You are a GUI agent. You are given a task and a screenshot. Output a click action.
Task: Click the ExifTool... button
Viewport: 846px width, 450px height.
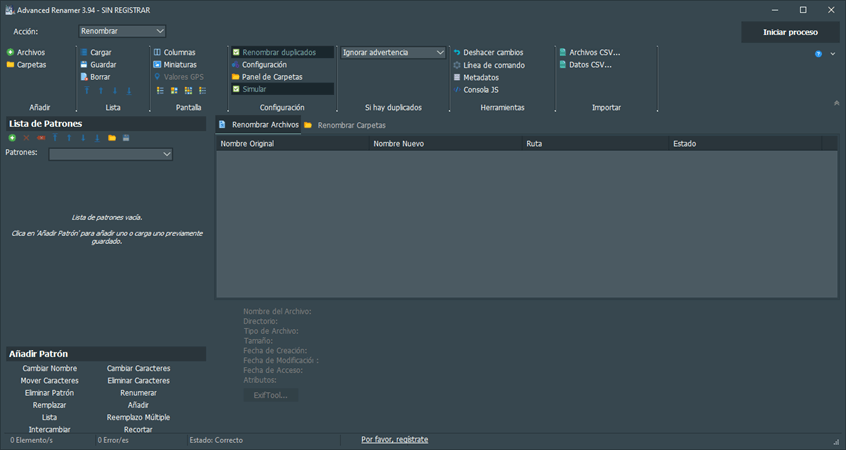click(x=271, y=396)
